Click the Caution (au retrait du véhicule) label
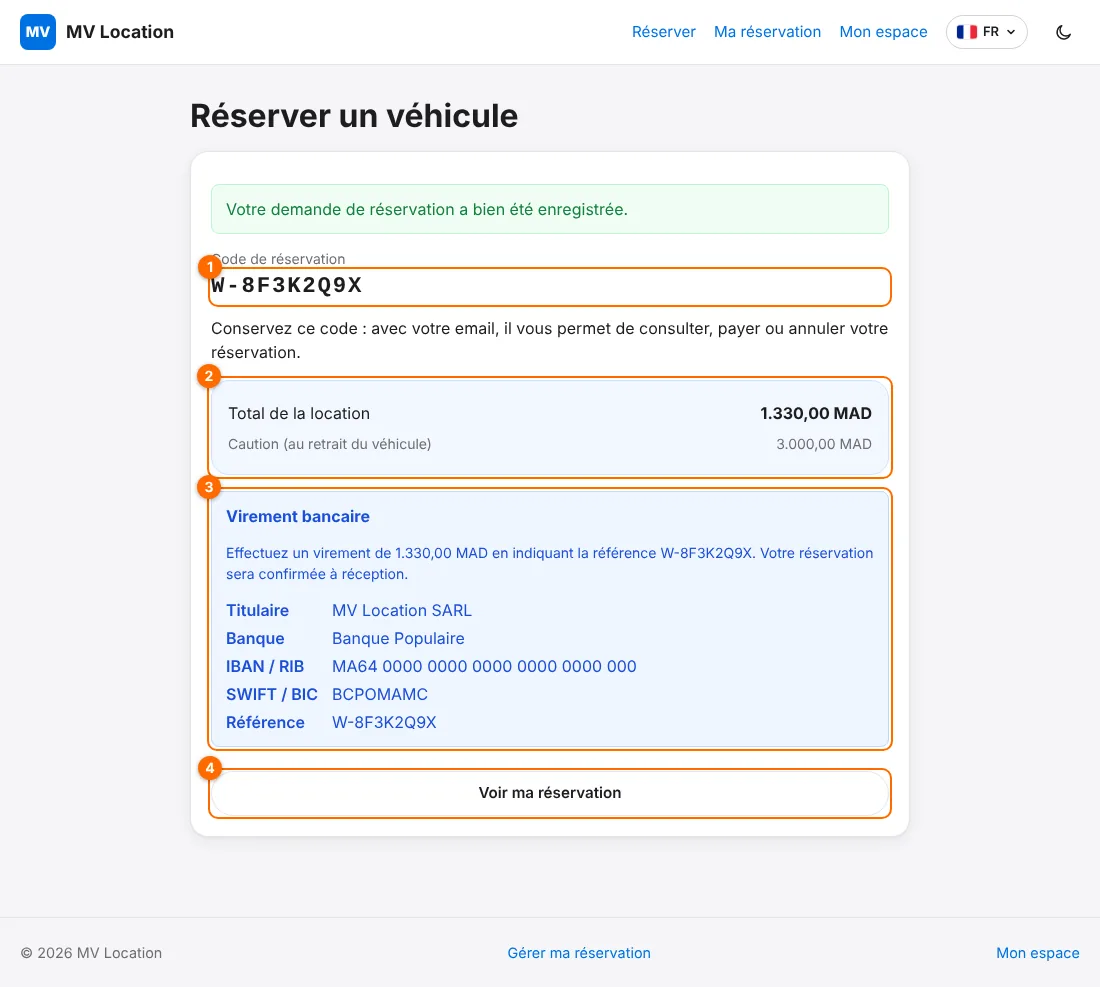Screen dimensions: 1100x987 tap(330, 444)
